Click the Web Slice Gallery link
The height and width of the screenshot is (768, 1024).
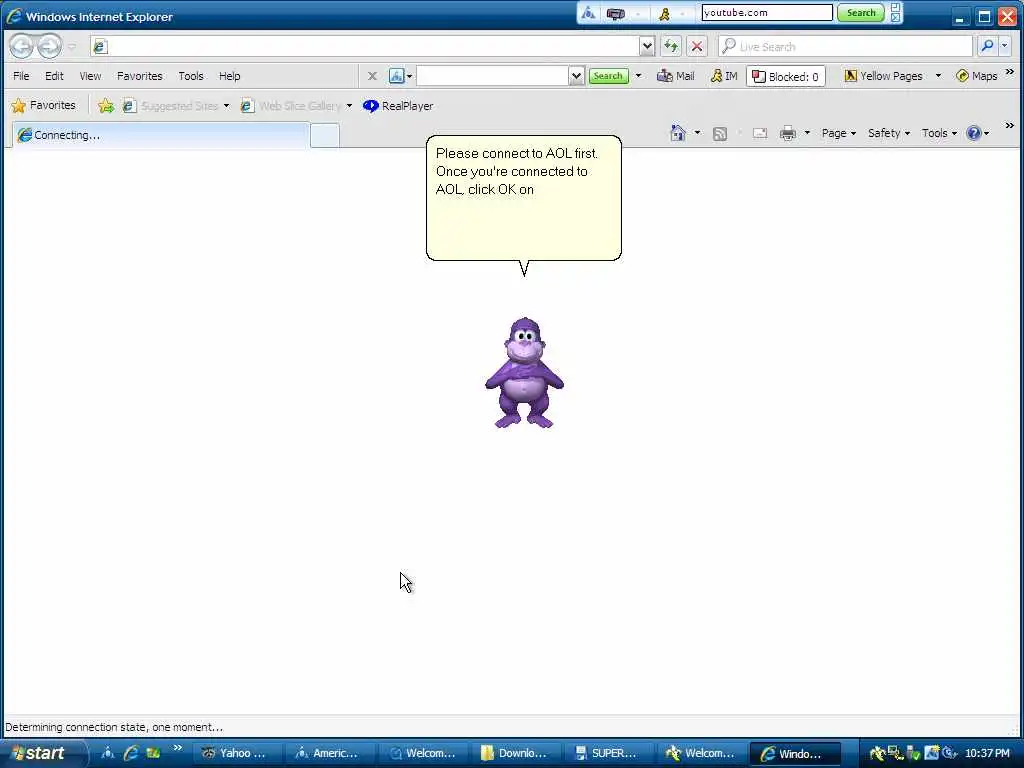[x=291, y=106]
